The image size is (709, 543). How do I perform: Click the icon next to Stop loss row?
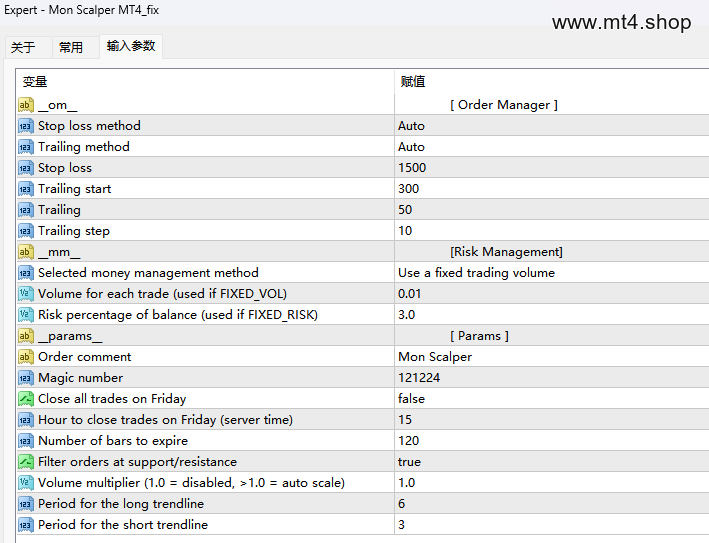pyautogui.click(x=26, y=168)
